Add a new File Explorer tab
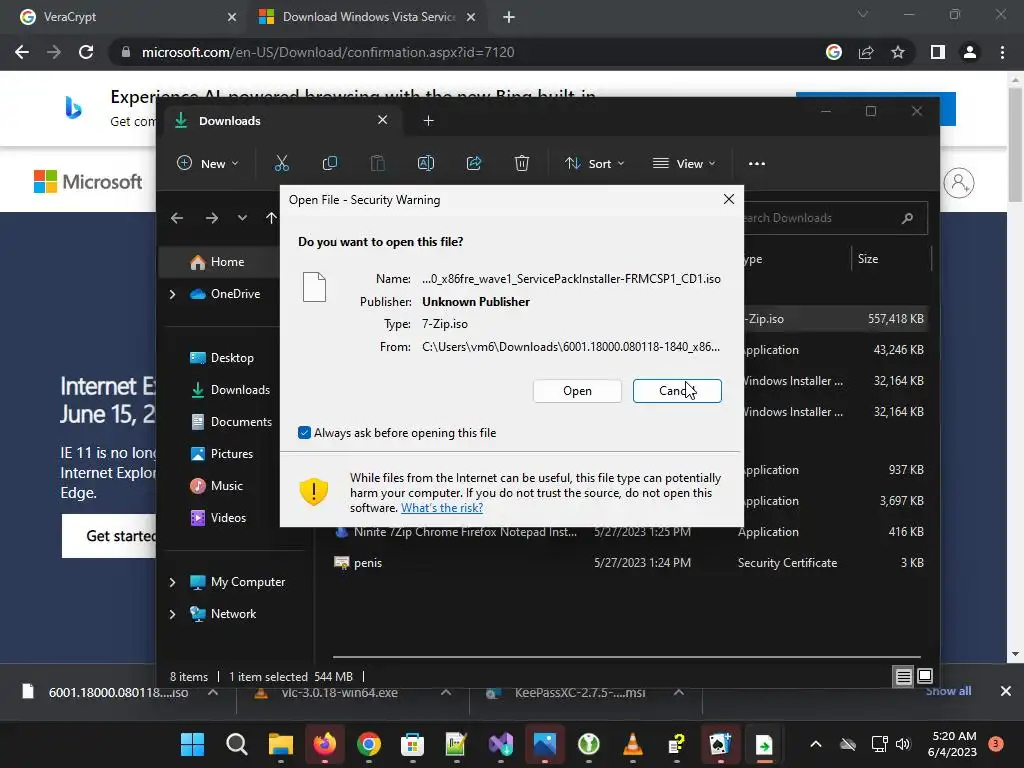Viewport: 1024px width, 768px height. [x=428, y=121]
